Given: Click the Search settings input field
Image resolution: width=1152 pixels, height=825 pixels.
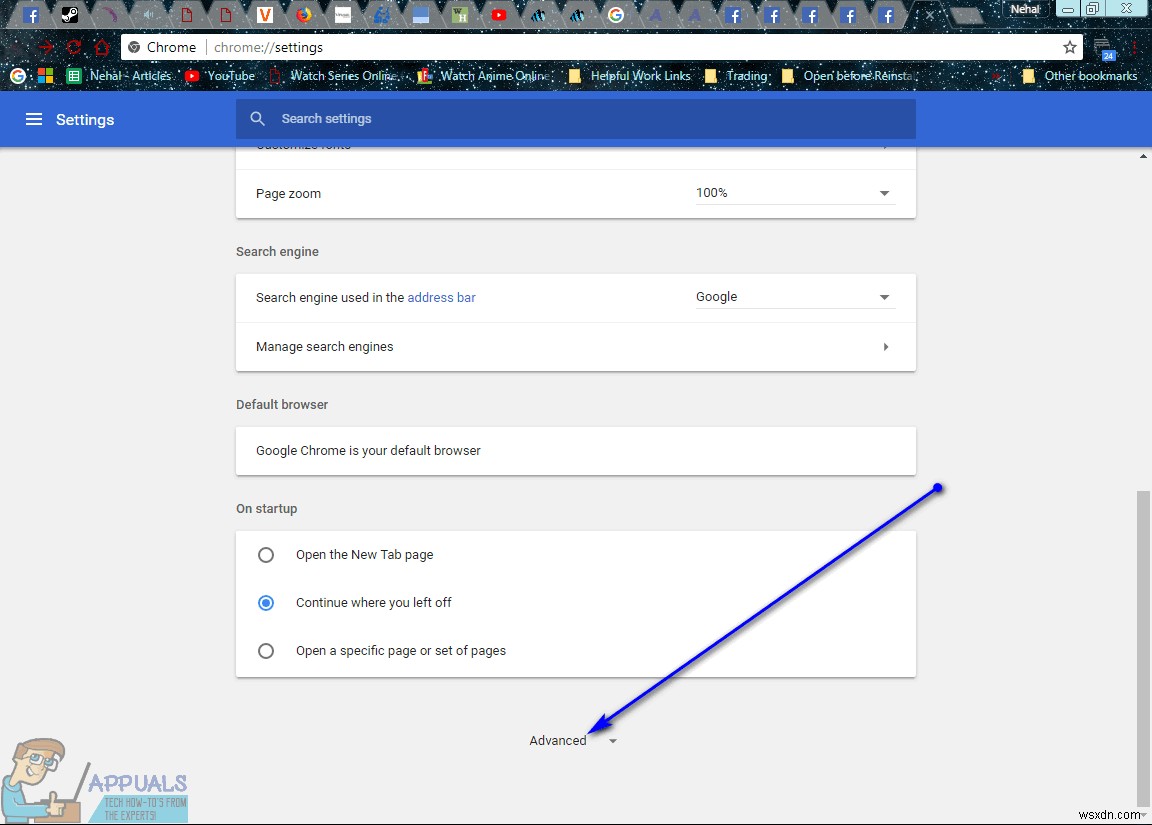Looking at the screenshot, I should [x=590, y=119].
